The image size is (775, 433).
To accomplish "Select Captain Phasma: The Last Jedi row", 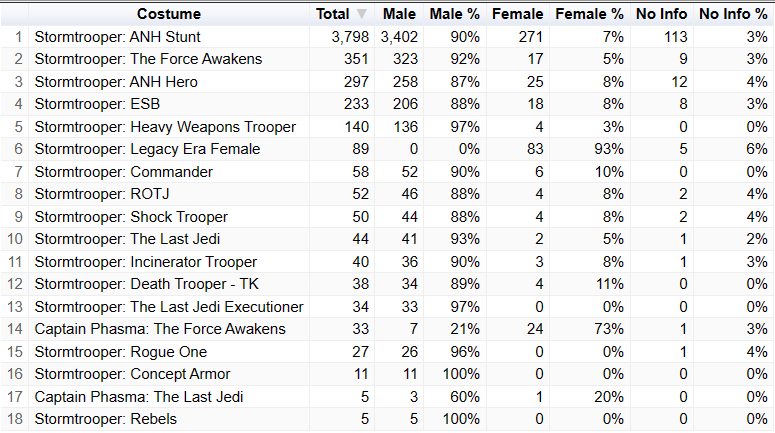I will [388, 396].
